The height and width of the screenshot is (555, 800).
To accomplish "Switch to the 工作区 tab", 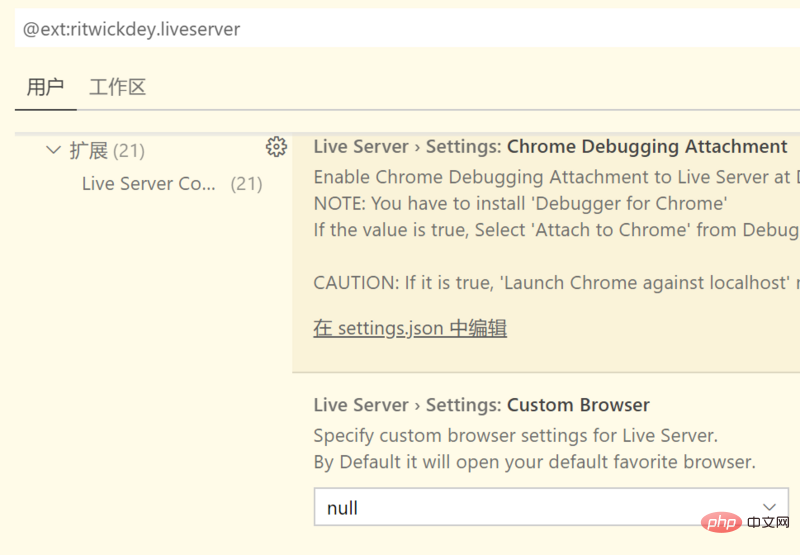I will pos(117,87).
